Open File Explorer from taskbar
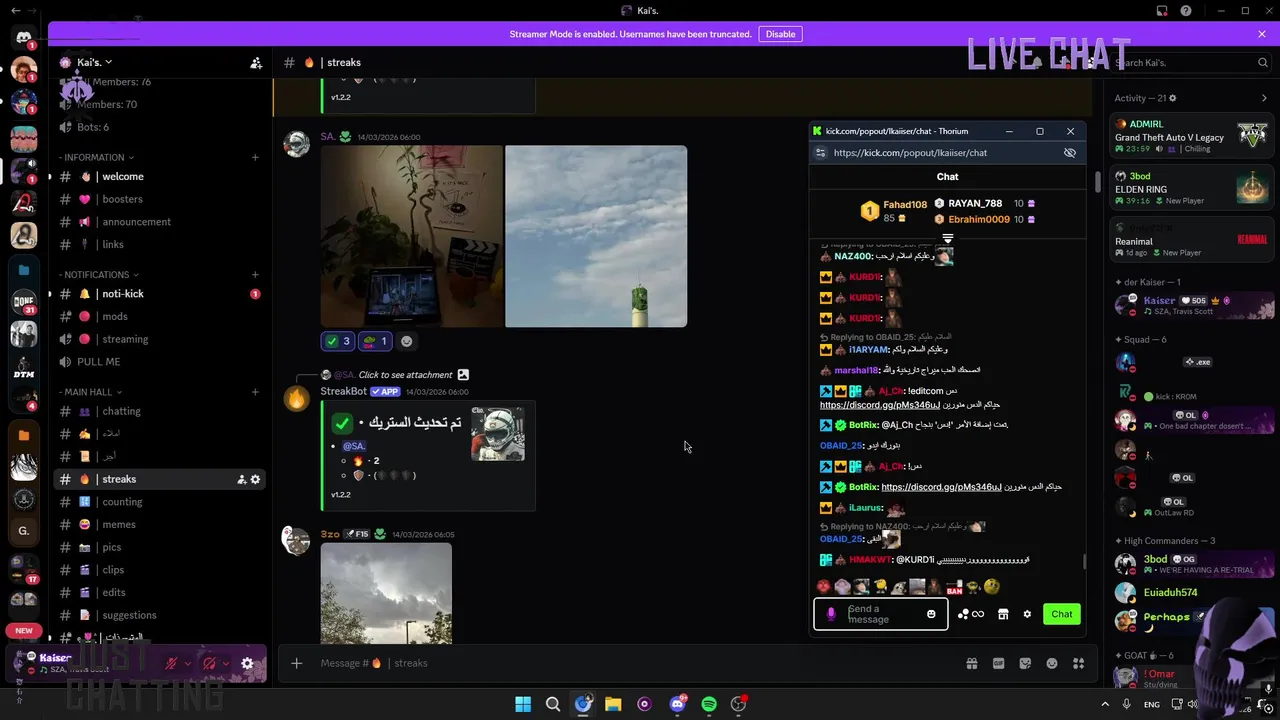This screenshot has width=1280, height=720. (613, 704)
